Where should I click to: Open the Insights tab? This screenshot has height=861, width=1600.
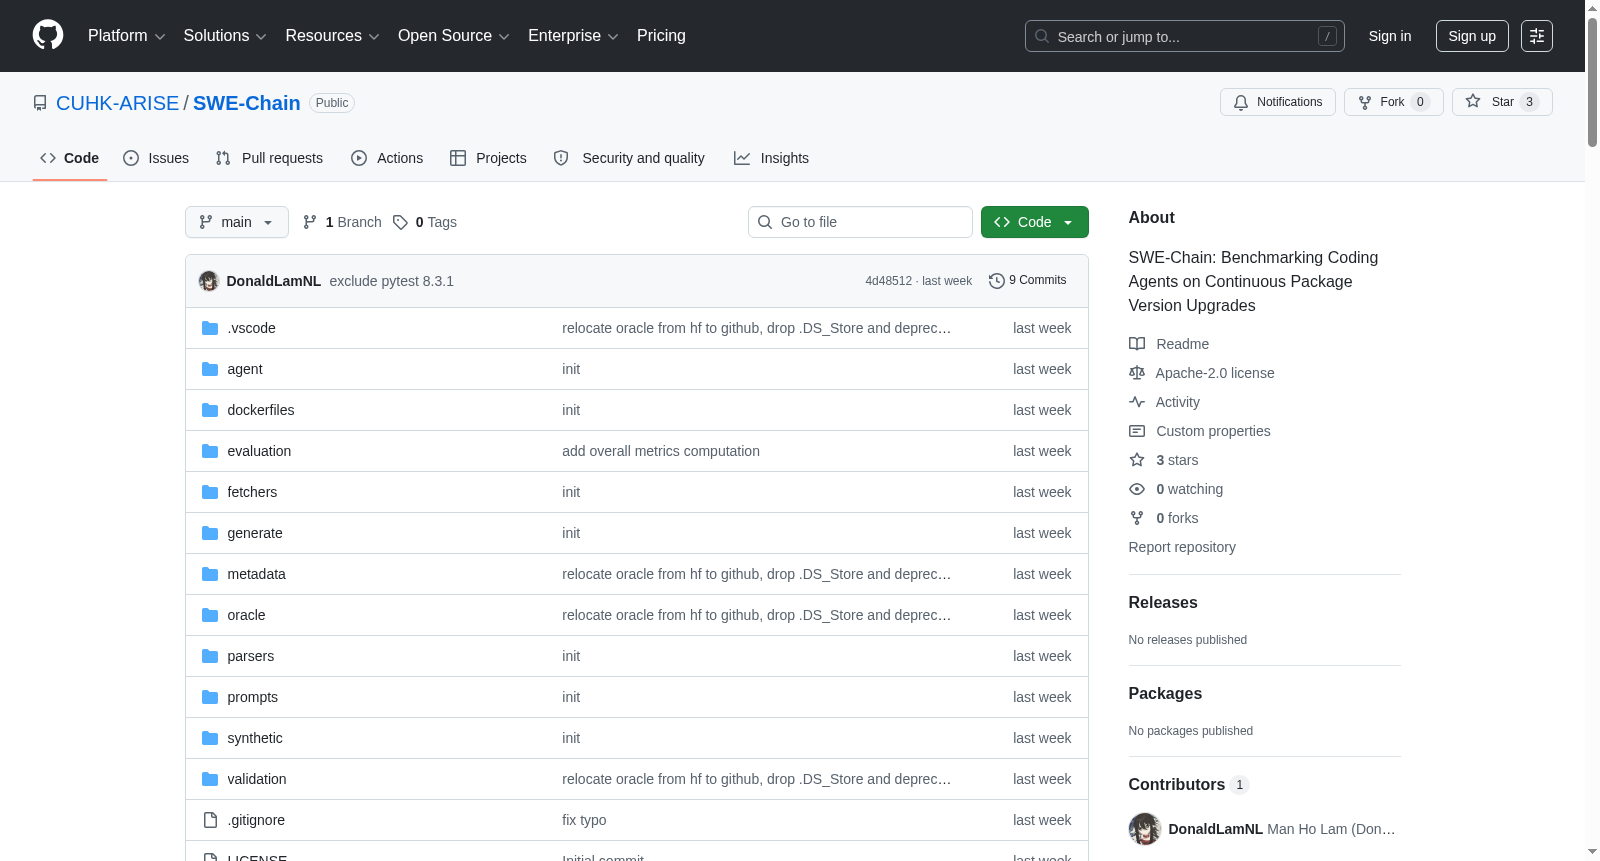(771, 158)
